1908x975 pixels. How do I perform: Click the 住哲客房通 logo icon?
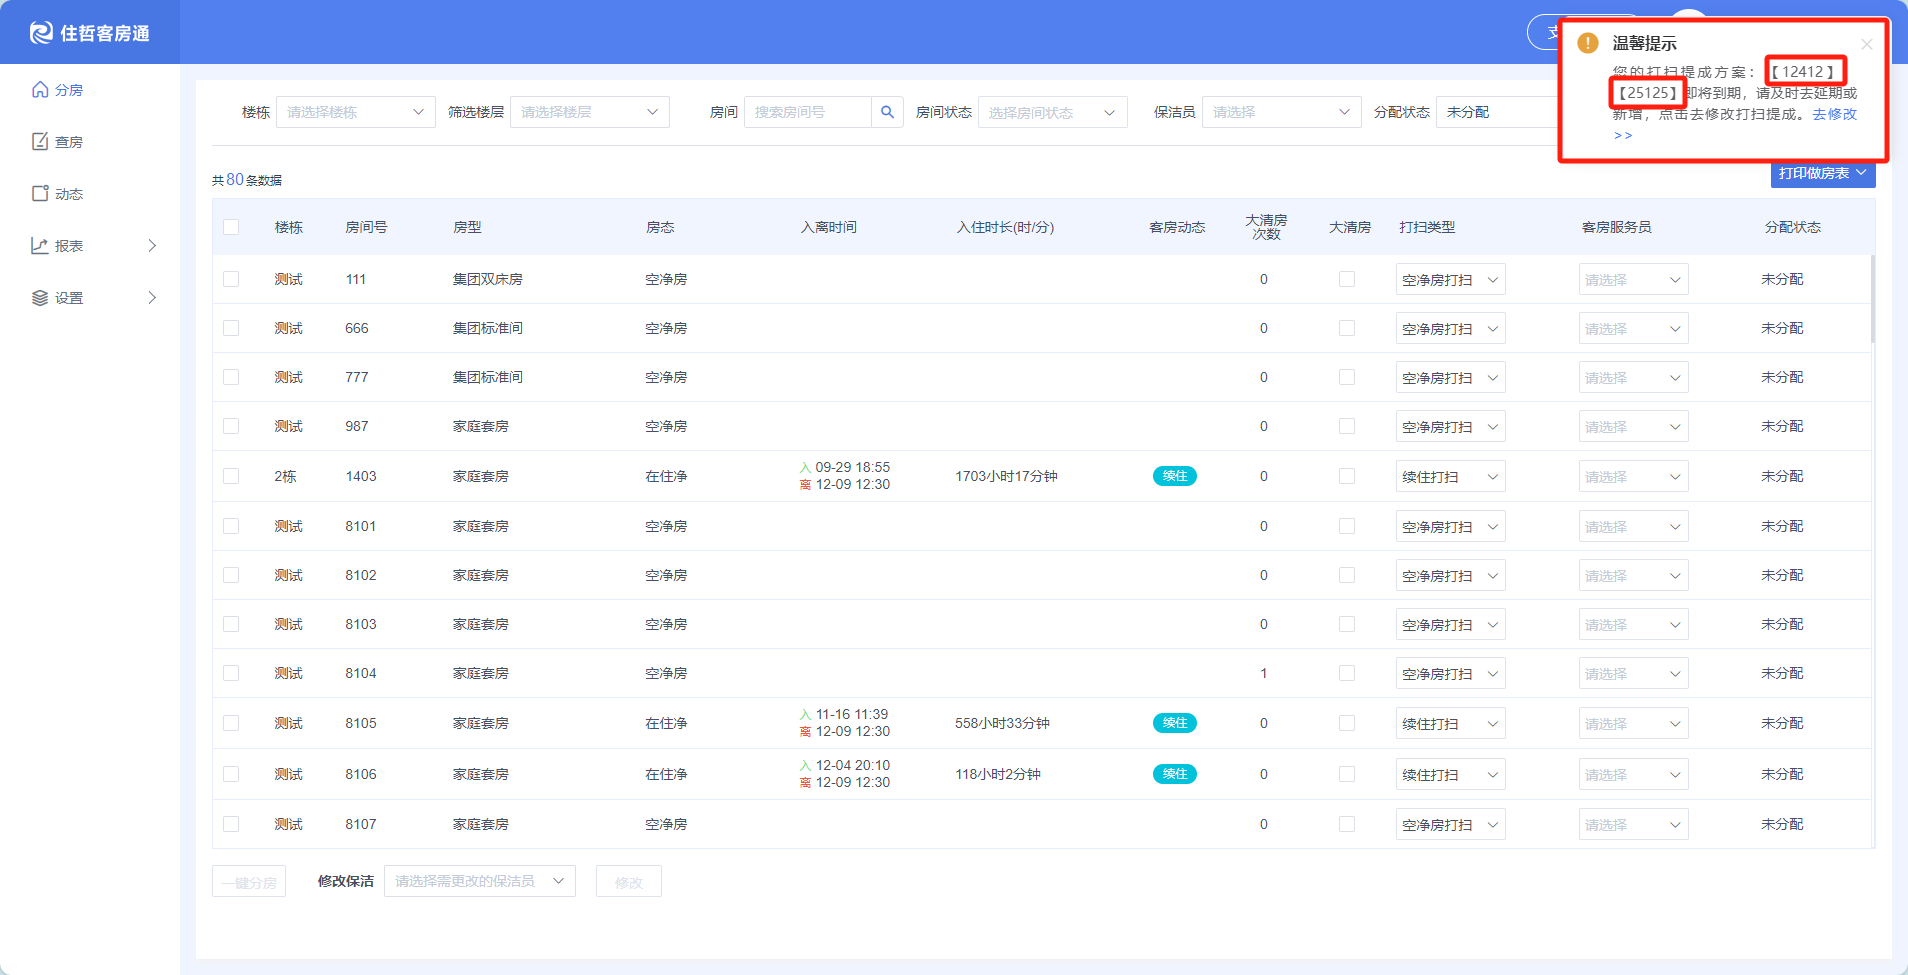[41, 33]
